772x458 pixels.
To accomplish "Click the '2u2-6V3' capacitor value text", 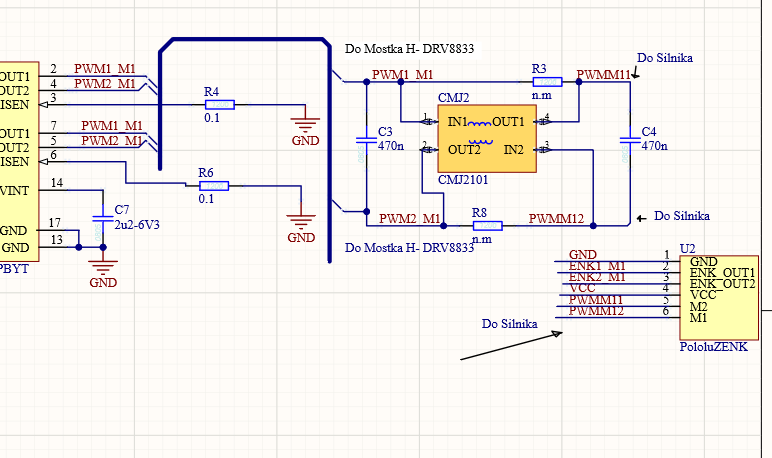I will click(137, 225).
